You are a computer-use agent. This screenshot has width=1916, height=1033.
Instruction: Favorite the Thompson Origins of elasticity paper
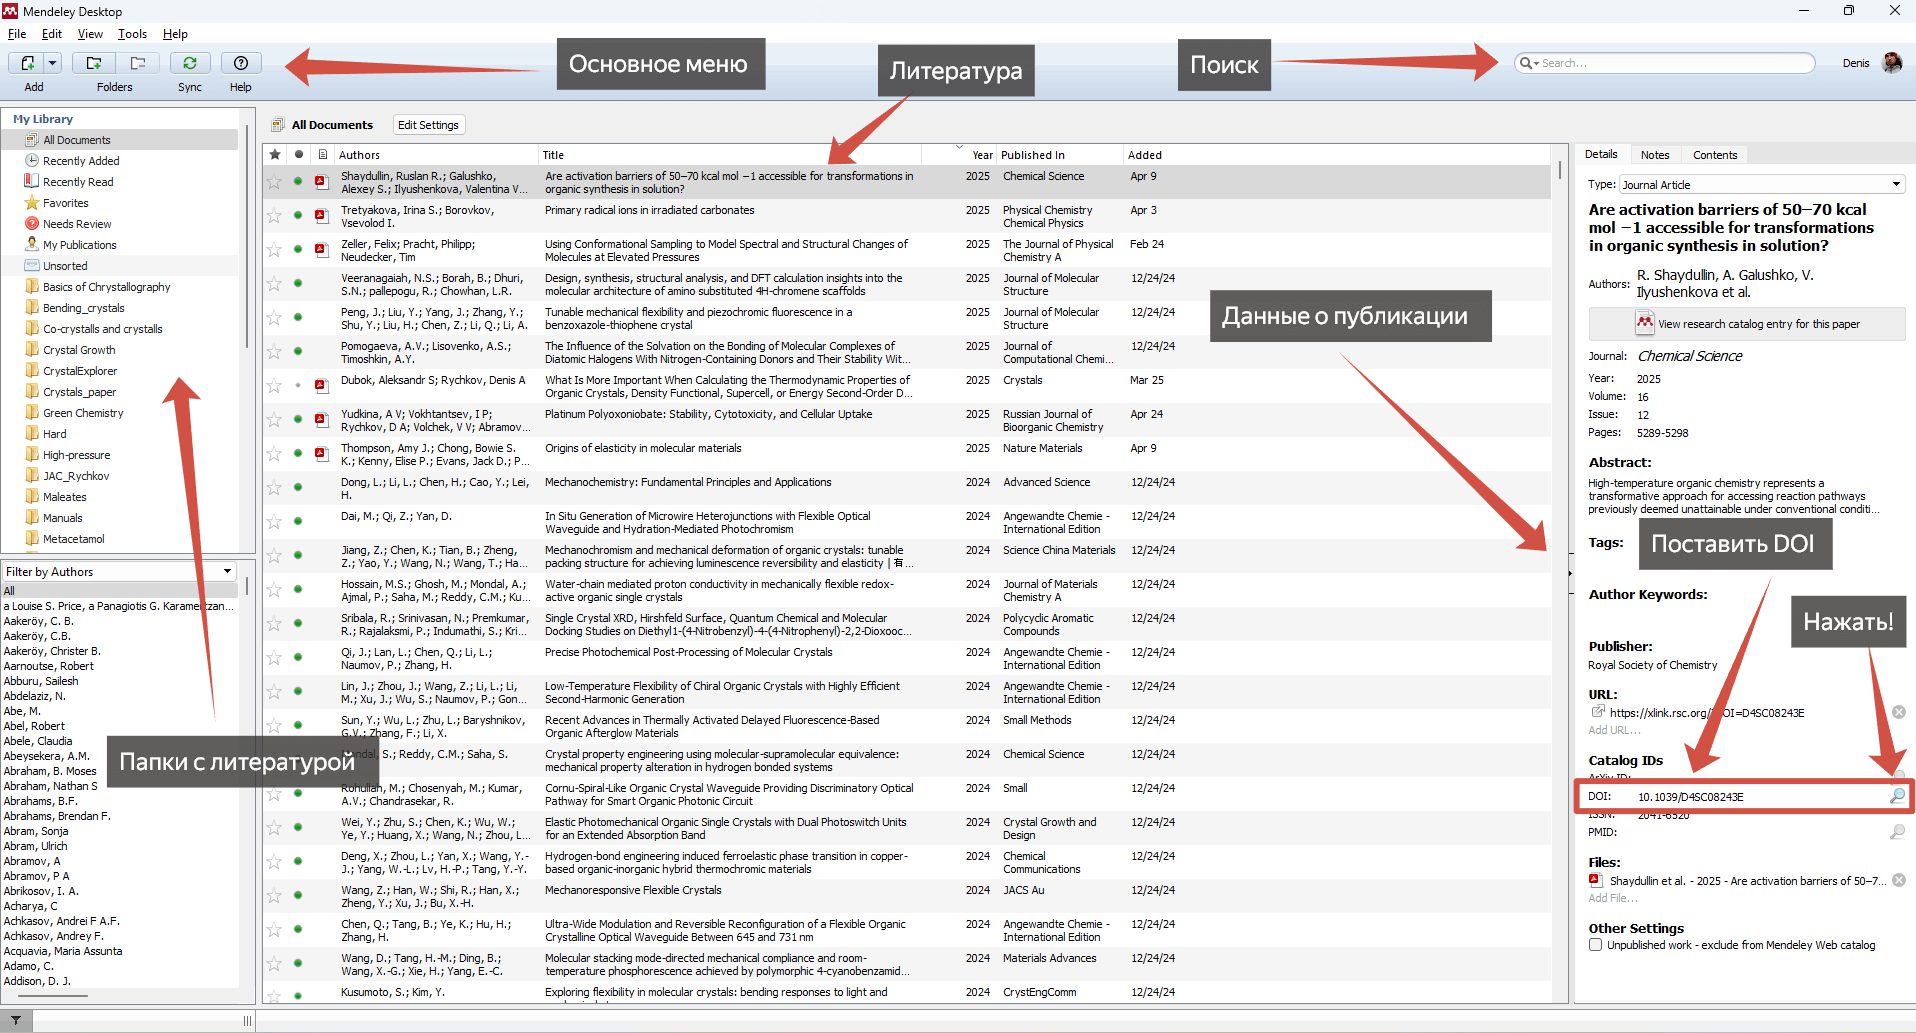pos(274,454)
